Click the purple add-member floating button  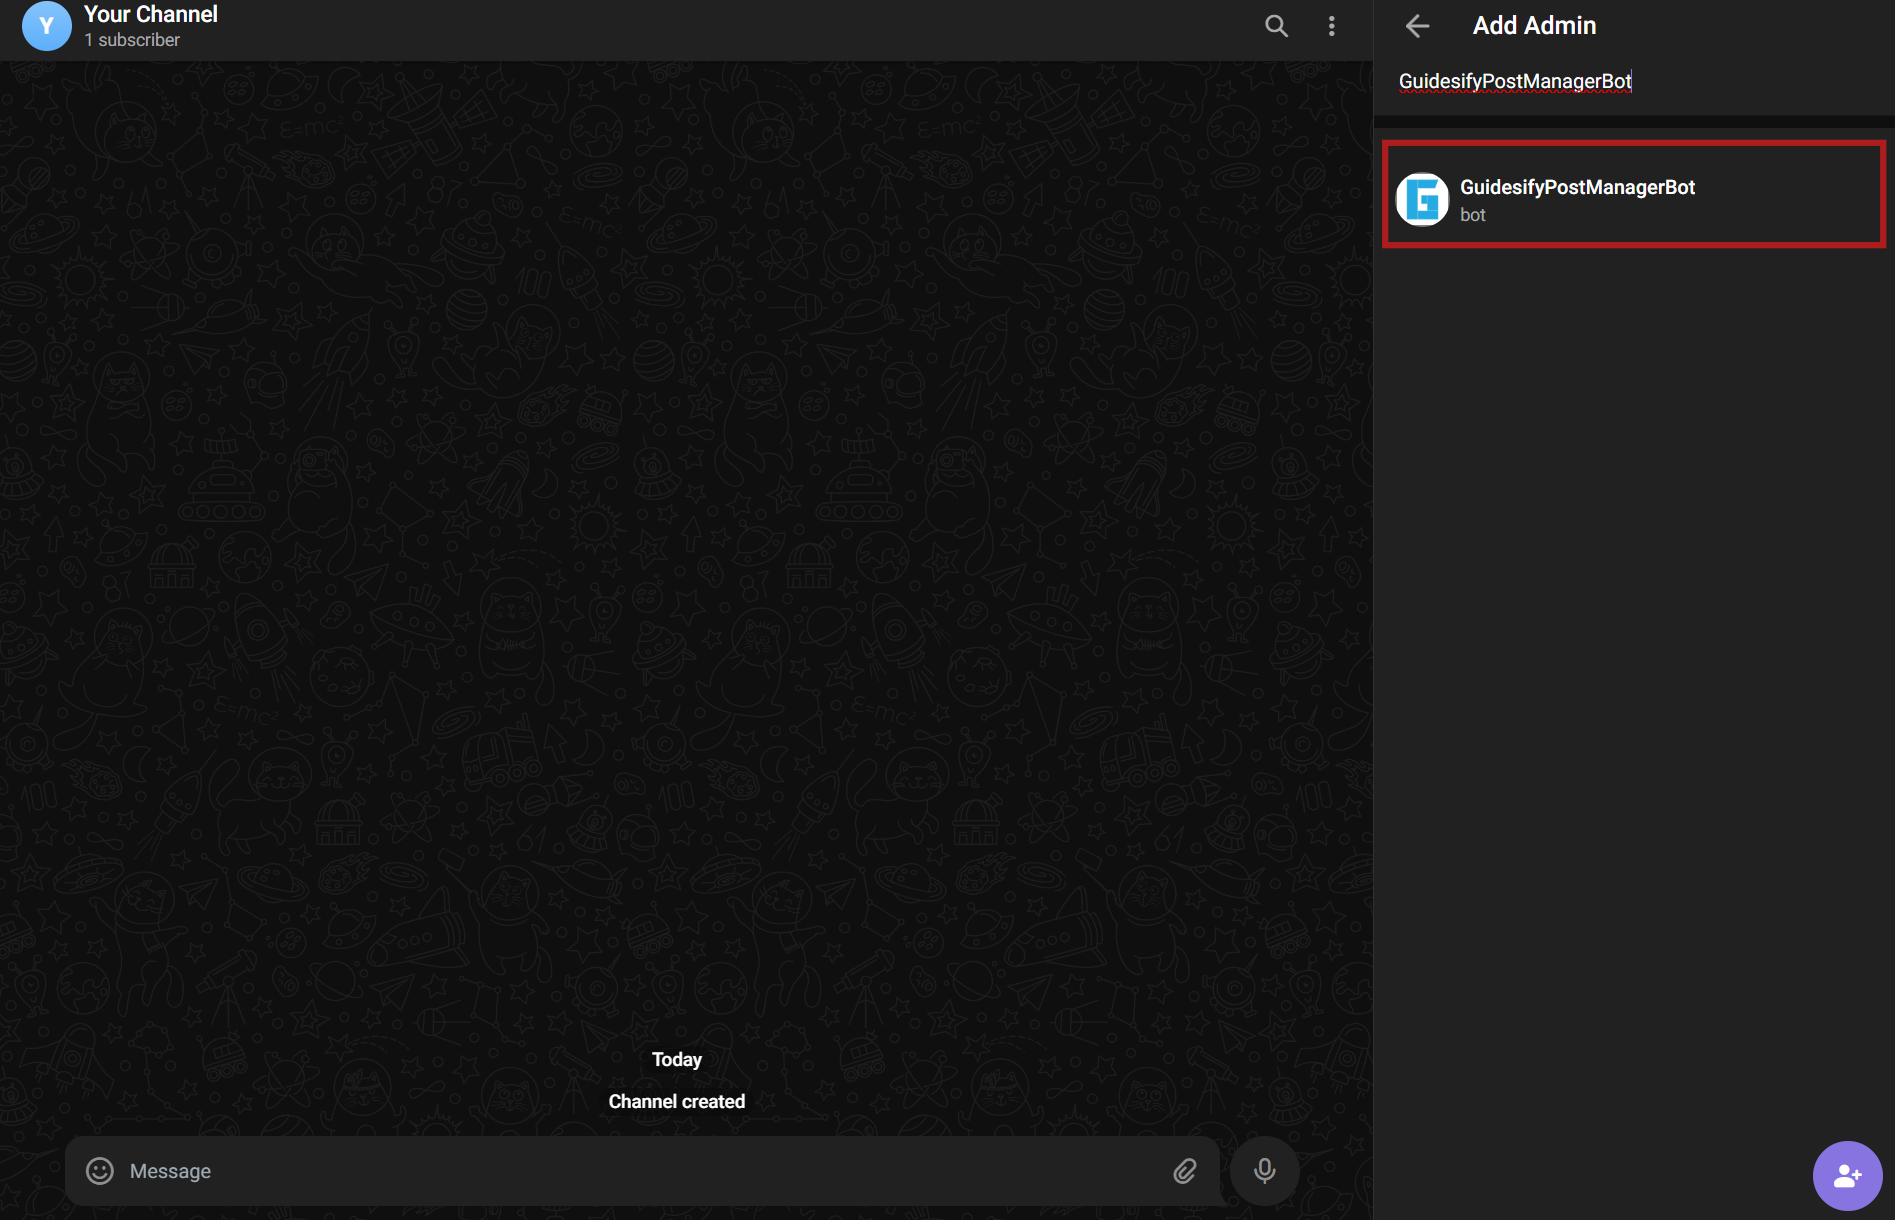[1847, 1176]
